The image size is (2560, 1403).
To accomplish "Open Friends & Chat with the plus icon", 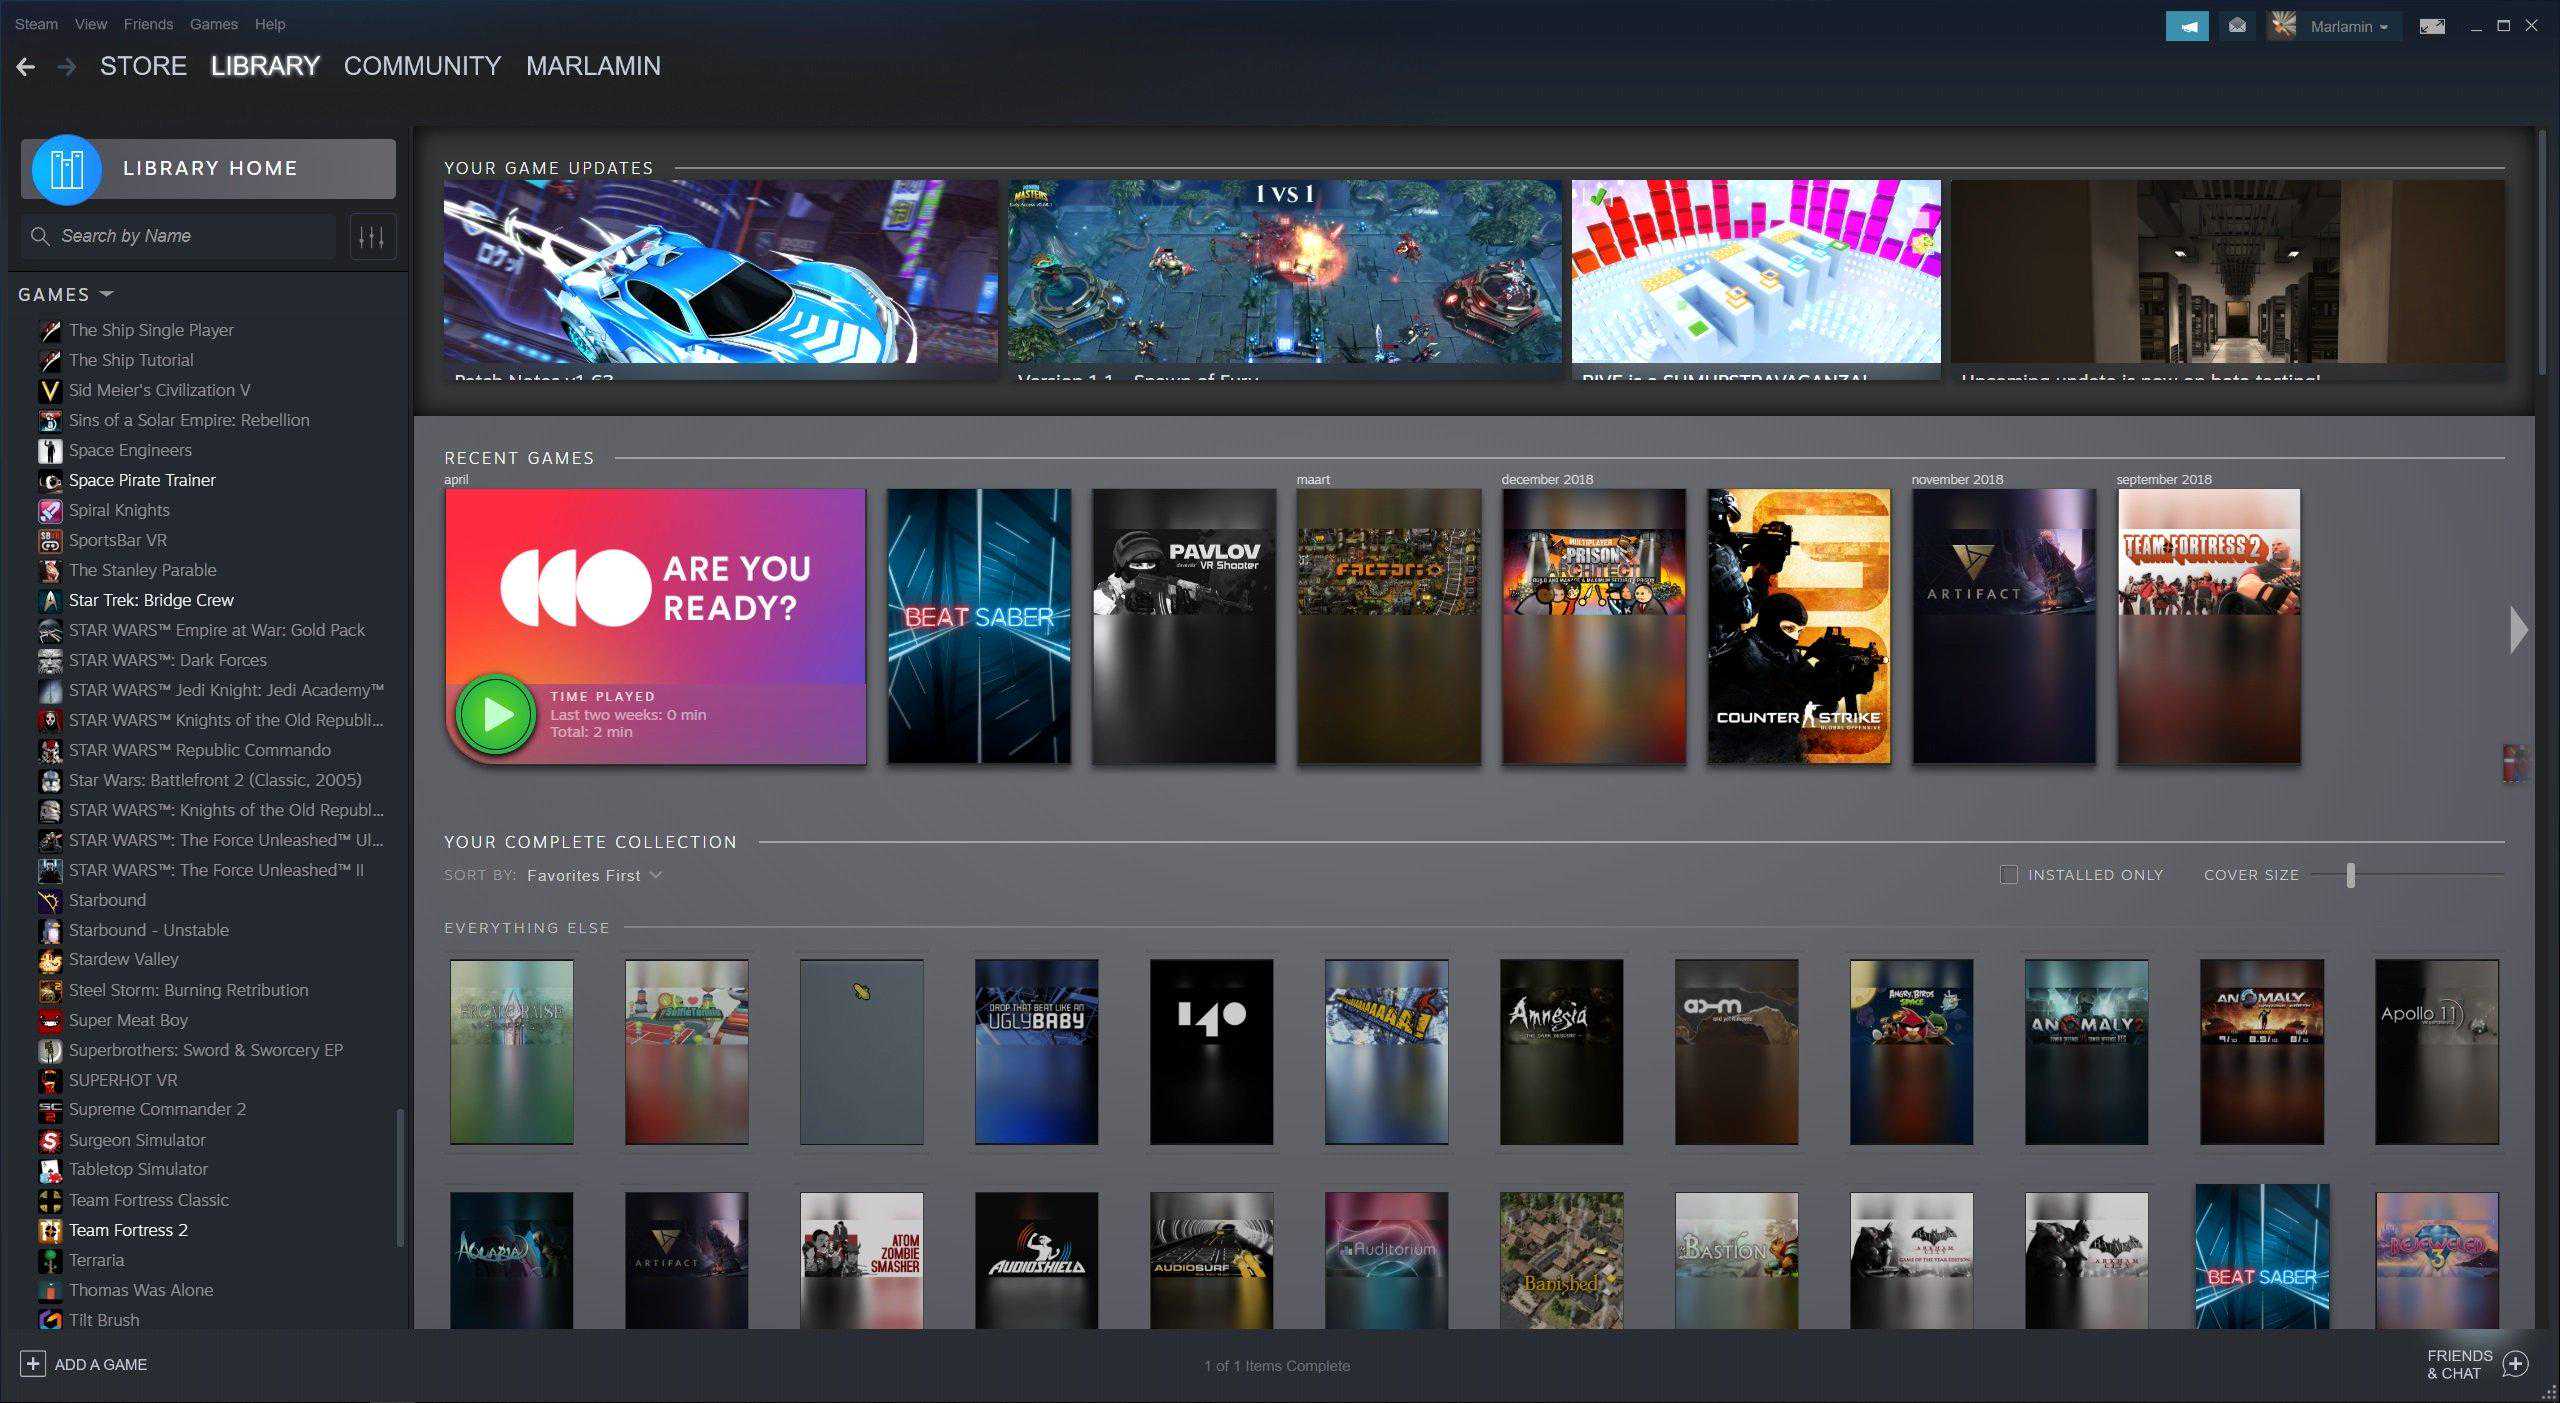I will 2516,1363.
